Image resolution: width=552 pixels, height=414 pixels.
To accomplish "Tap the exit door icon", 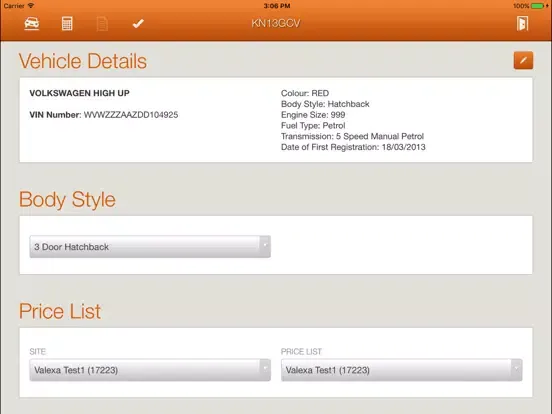I will click(522, 24).
